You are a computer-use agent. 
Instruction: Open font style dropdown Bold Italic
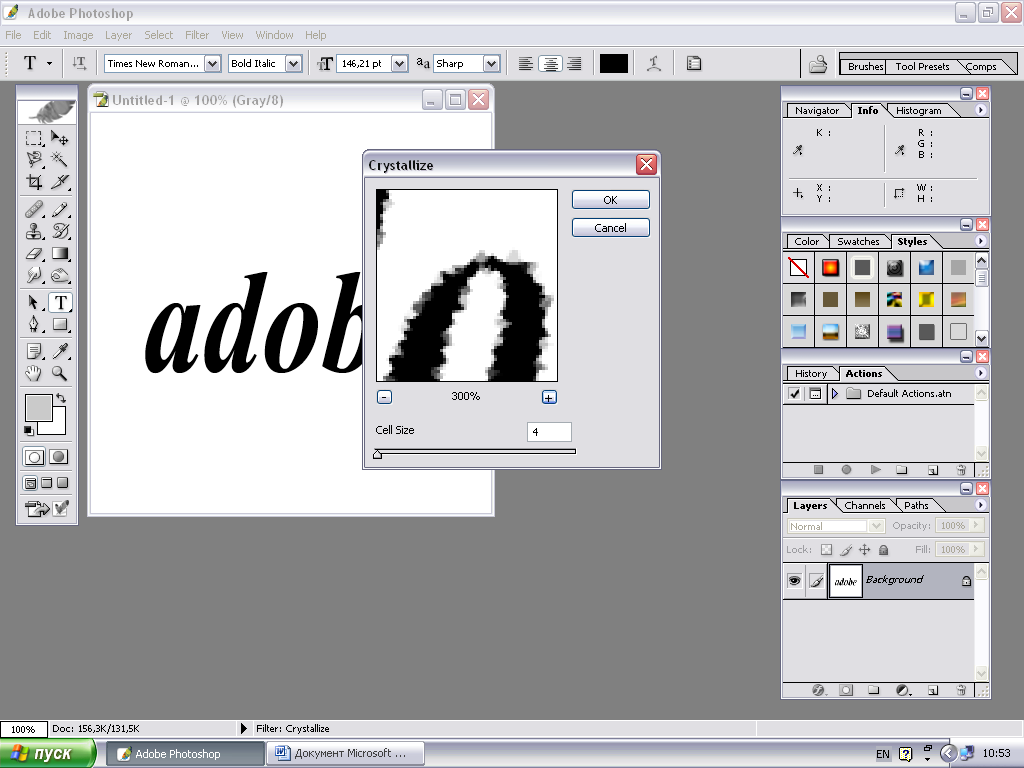[x=294, y=63]
